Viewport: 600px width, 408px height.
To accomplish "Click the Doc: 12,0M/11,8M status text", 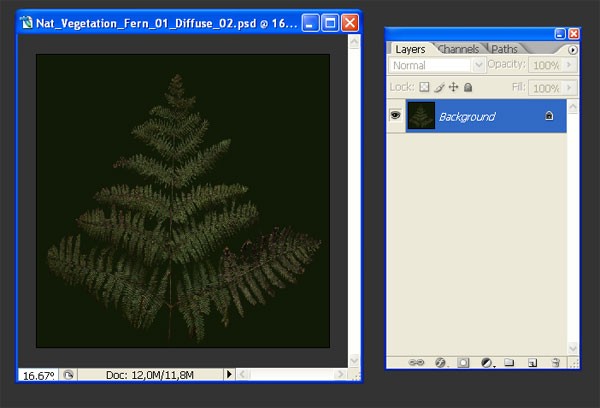I will 150,375.
